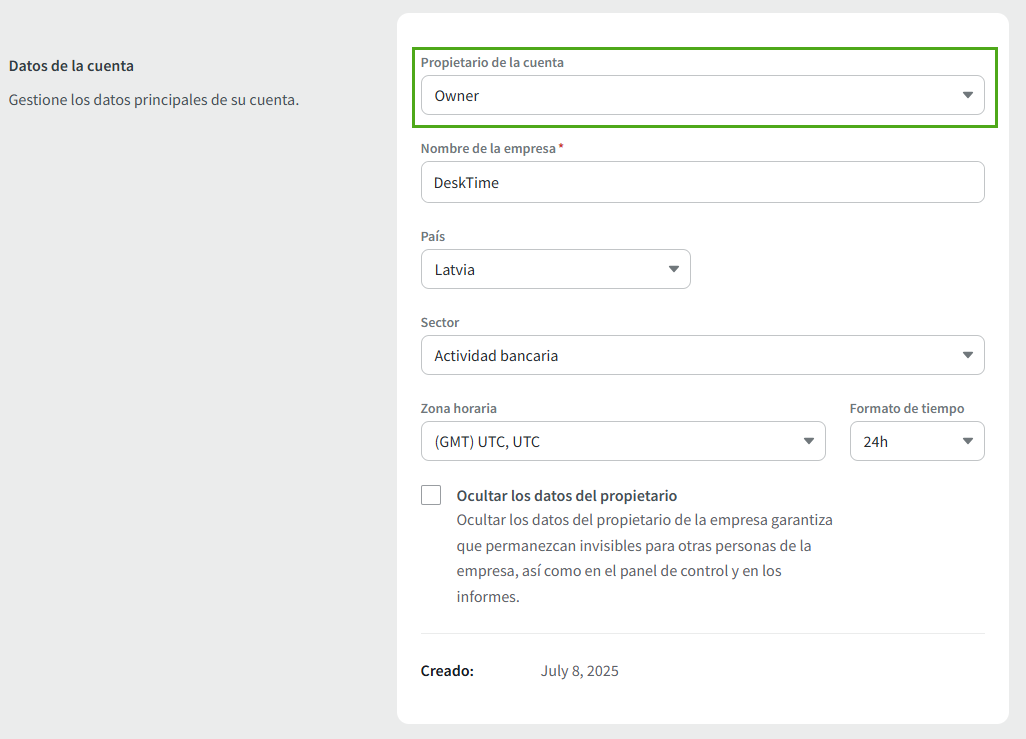The height and width of the screenshot is (739, 1026).
Task: Click the 'Propietario de la cuenta' field label
Action: coord(492,63)
